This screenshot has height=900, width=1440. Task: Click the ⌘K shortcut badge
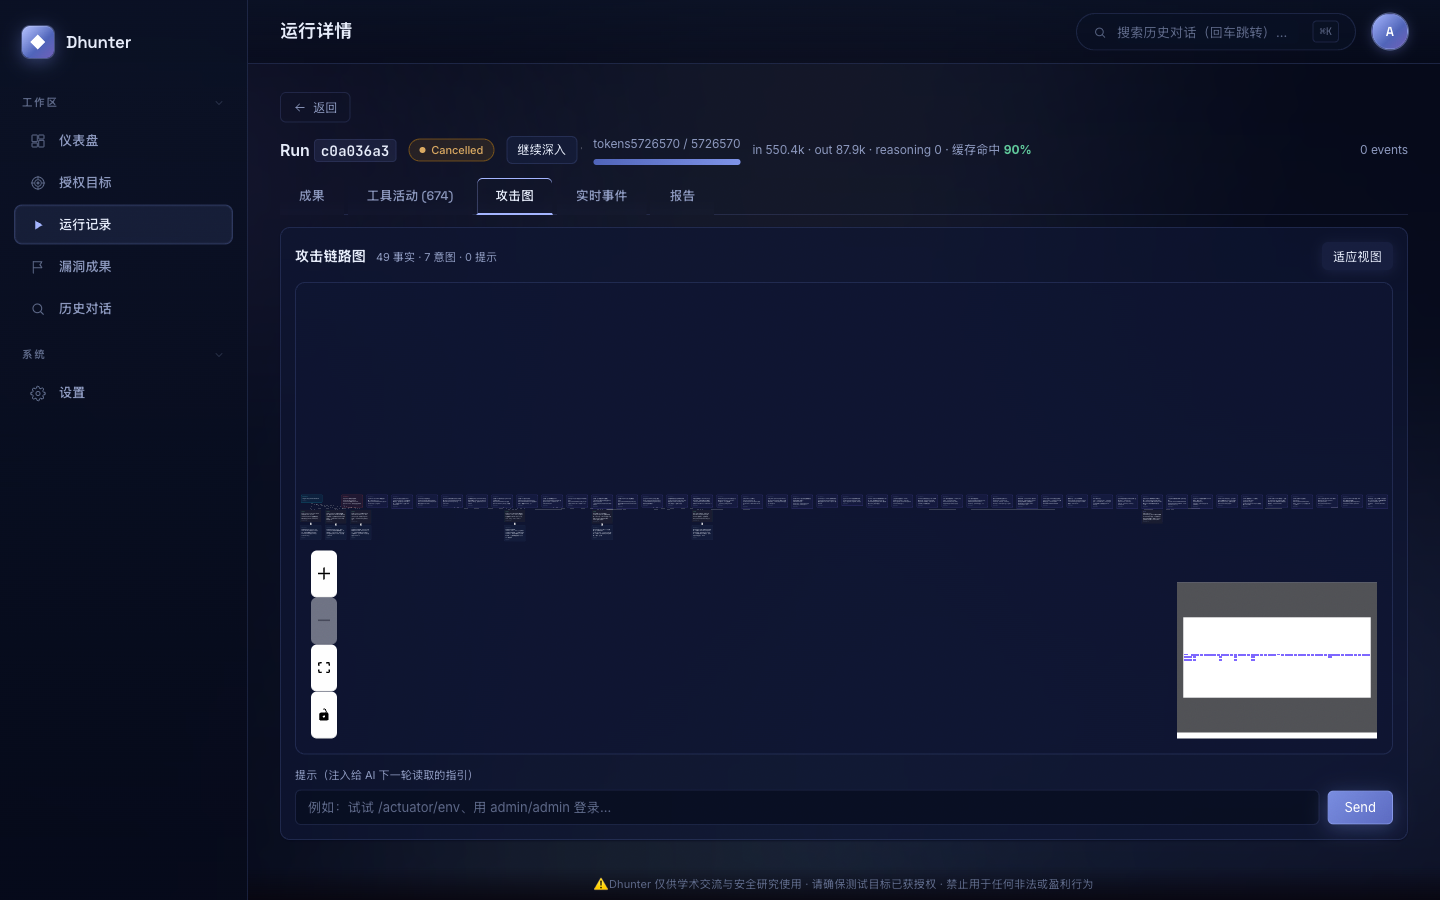pyautogui.click(x=1326, y=32)
